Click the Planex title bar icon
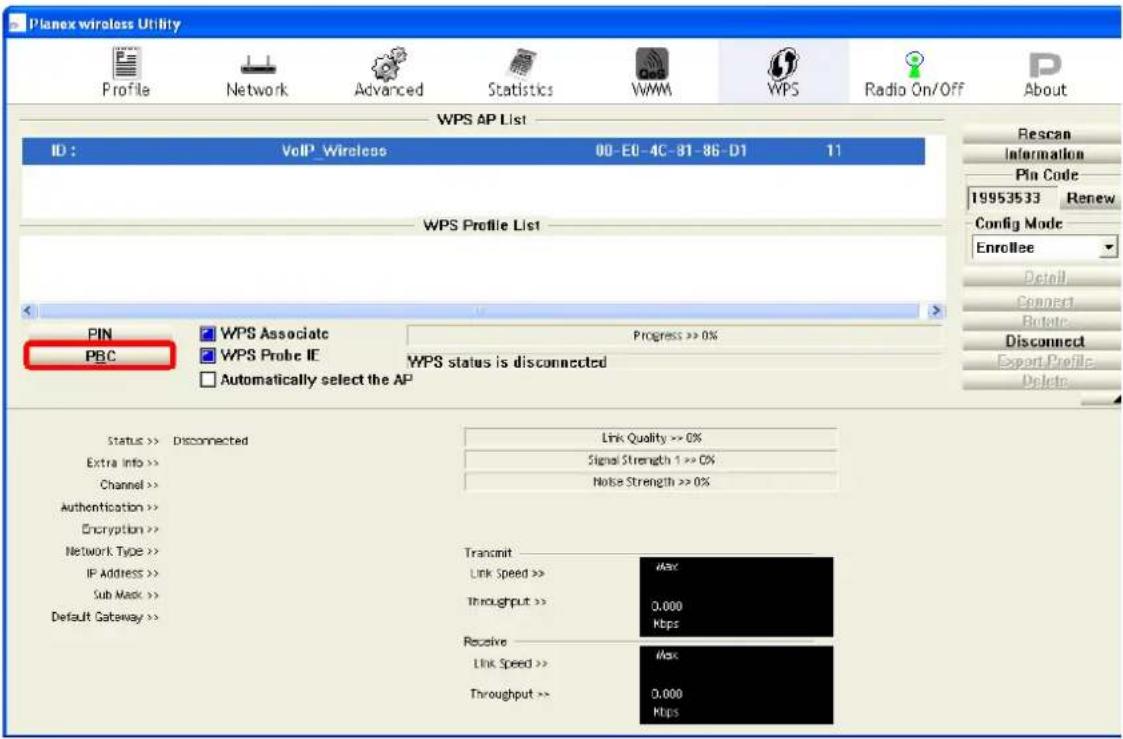 [16, 24]
